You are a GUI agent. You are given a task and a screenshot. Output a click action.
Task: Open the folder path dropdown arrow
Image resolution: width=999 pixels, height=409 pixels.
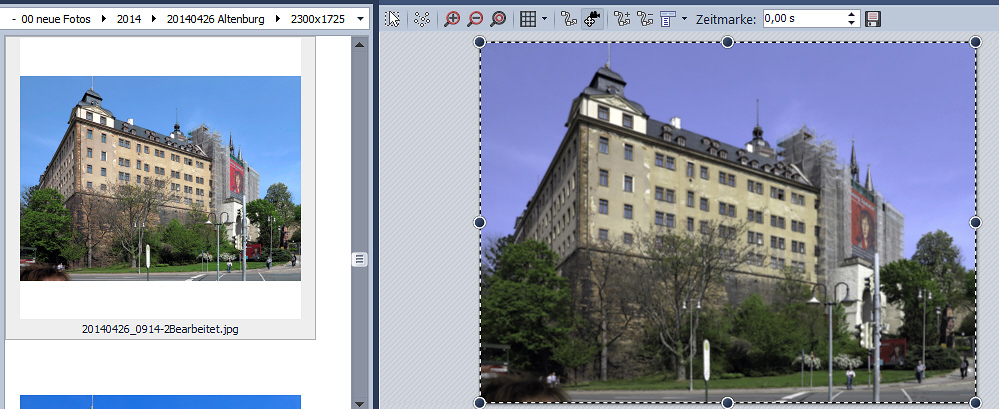360,19
